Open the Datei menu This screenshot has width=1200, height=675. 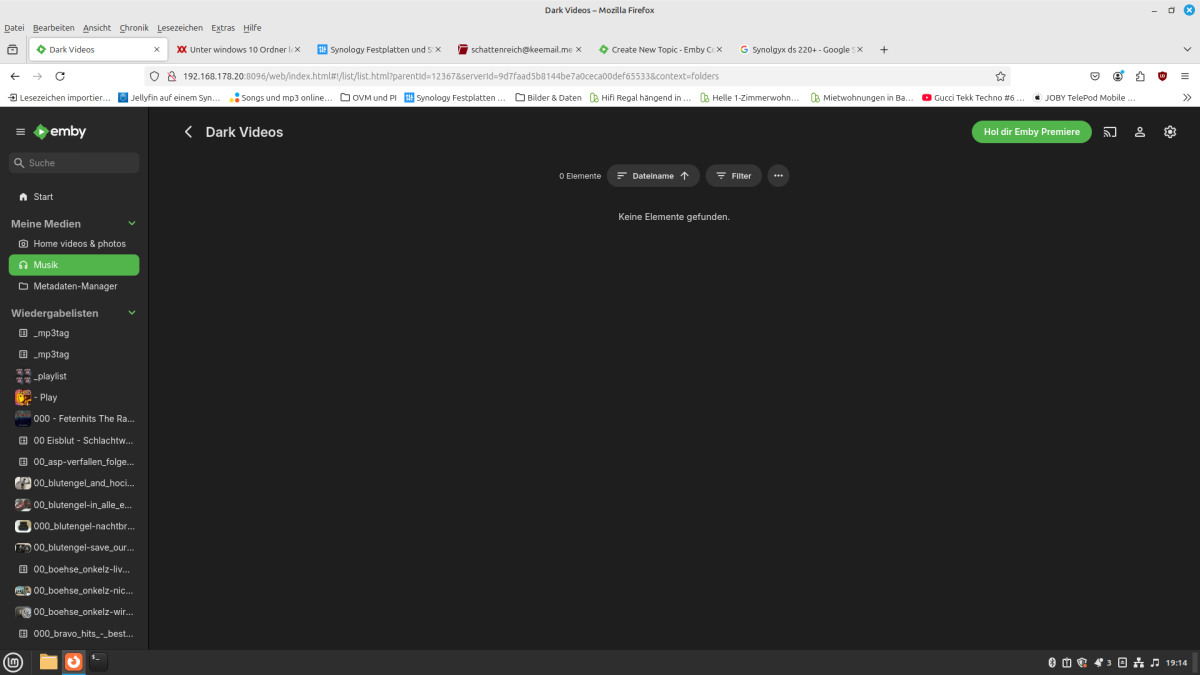14,28
